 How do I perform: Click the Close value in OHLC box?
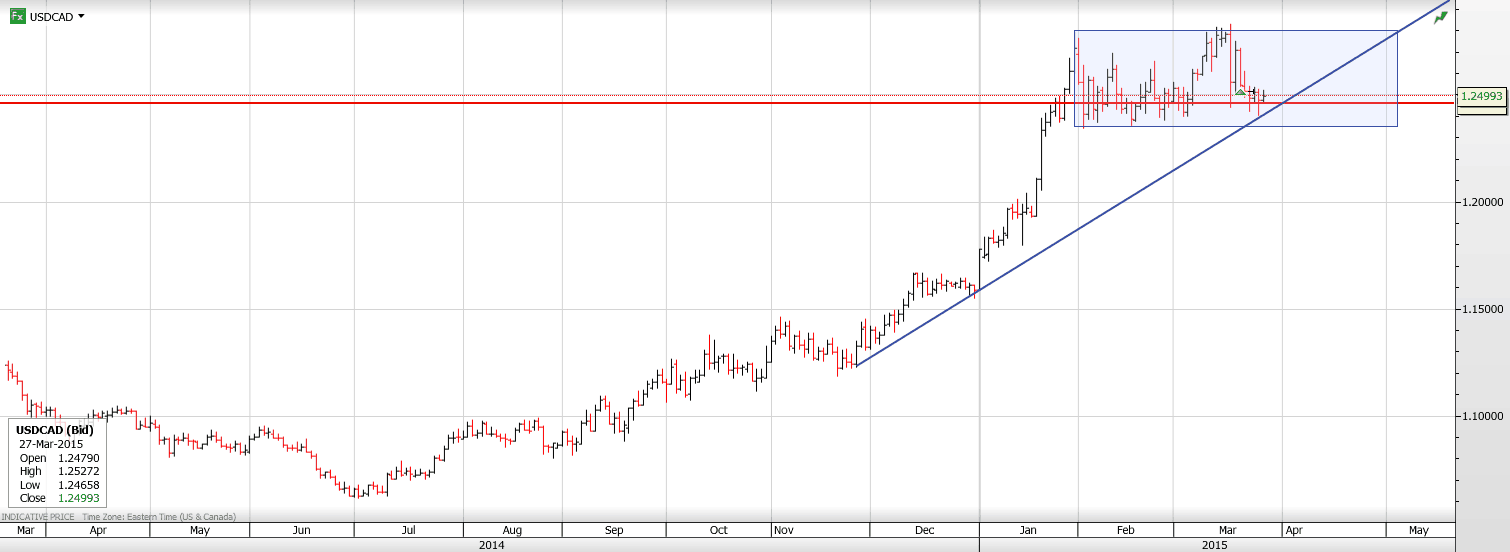click(x=78, y=498)
